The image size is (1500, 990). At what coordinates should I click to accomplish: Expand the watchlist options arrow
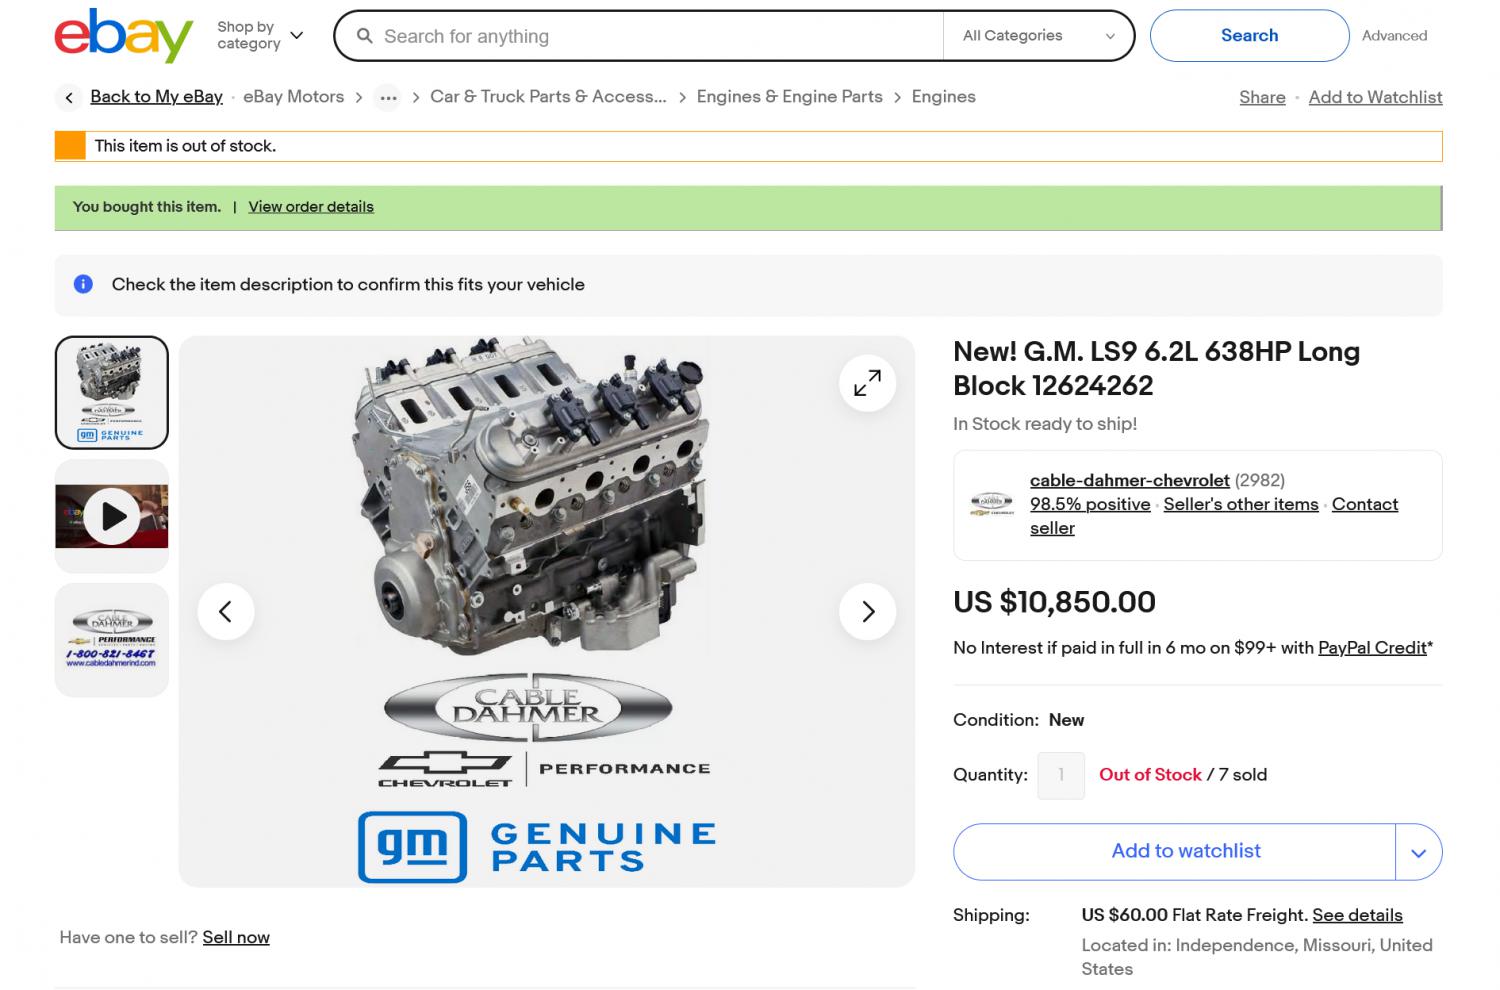coord(1418,852)
